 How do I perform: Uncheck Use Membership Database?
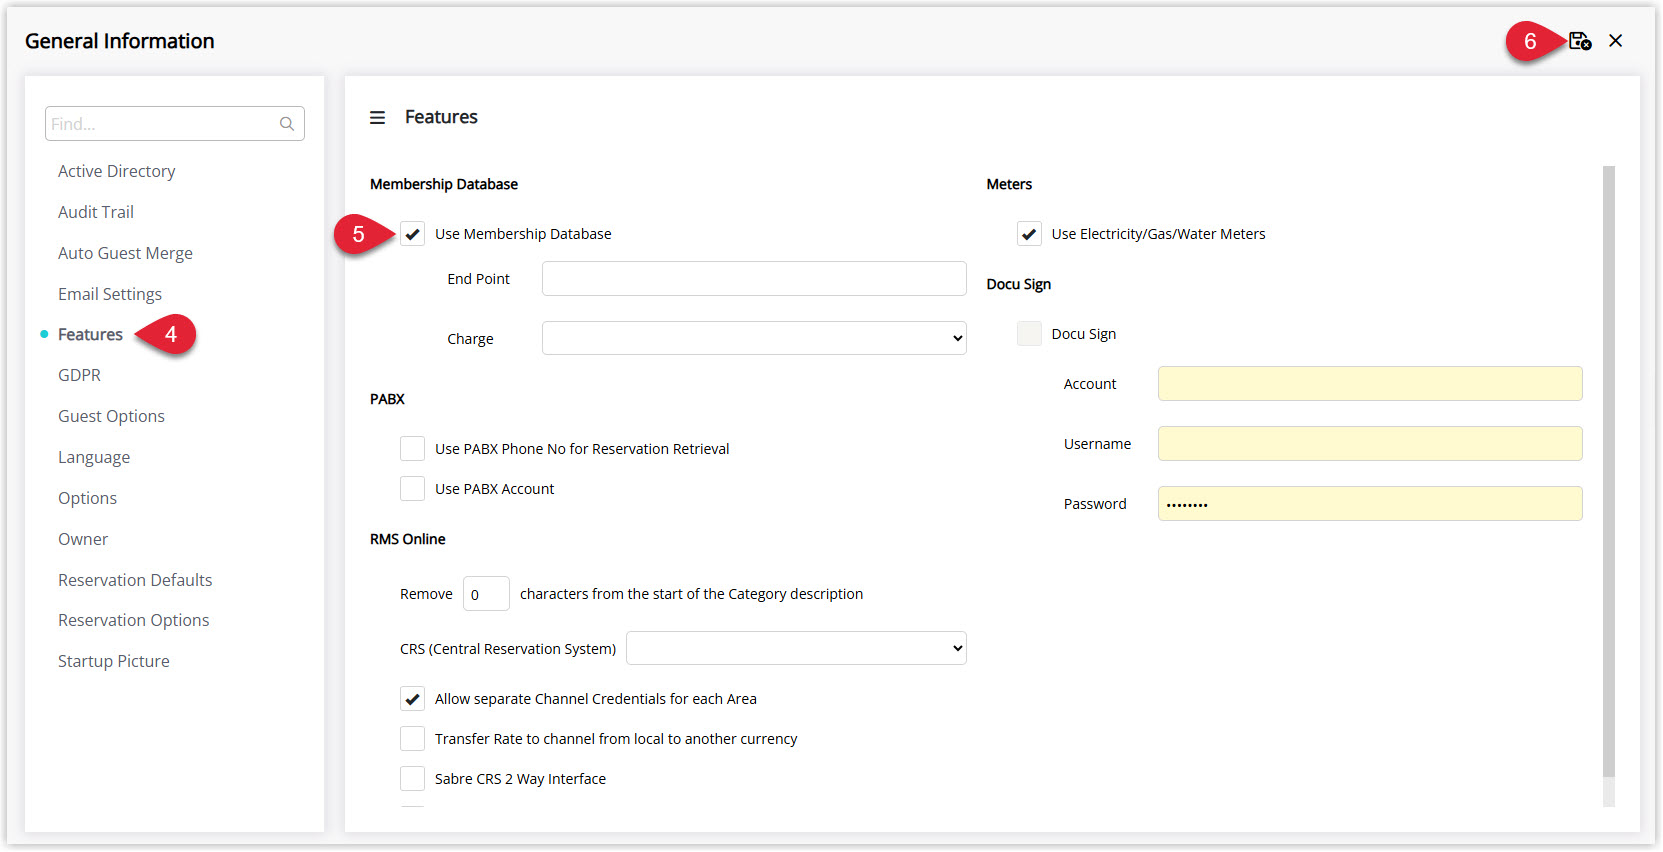coord(412,234)
